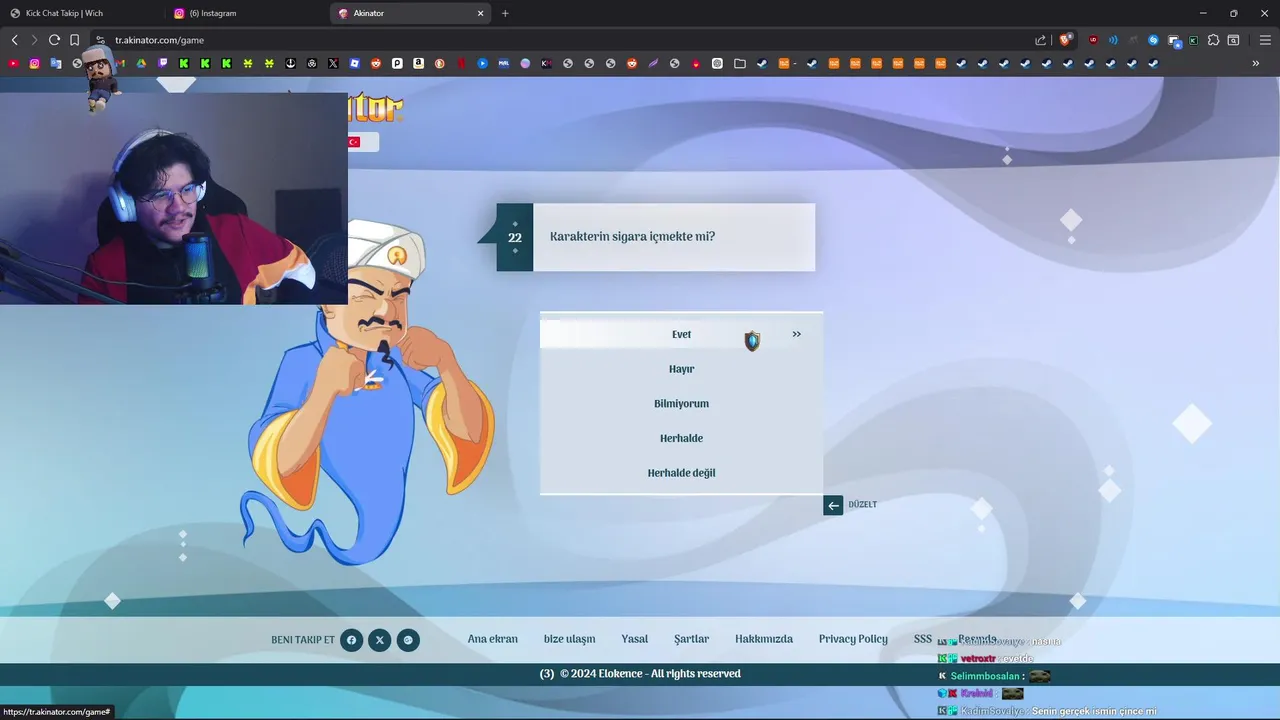Image resolution: width=1280 pixels, height=720 pixels.
Task: Click the Brave Shields lion icon
Action: [x=1065, y=39]
